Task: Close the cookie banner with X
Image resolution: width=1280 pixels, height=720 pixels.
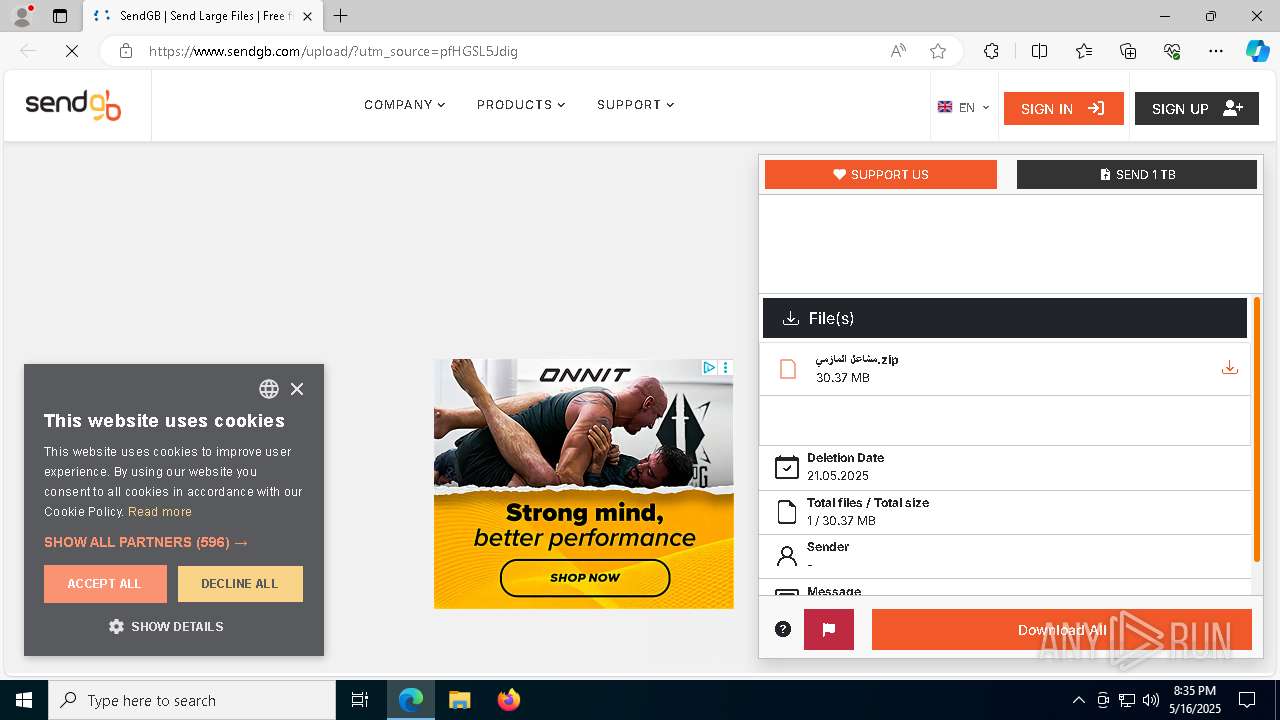Action: pos(297,389)
